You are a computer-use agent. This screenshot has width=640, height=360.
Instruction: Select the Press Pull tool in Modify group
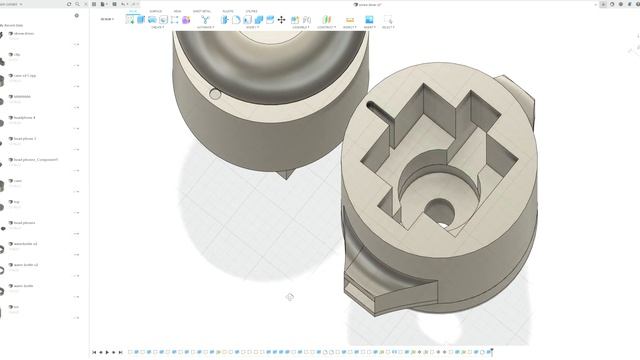point(224,20)
